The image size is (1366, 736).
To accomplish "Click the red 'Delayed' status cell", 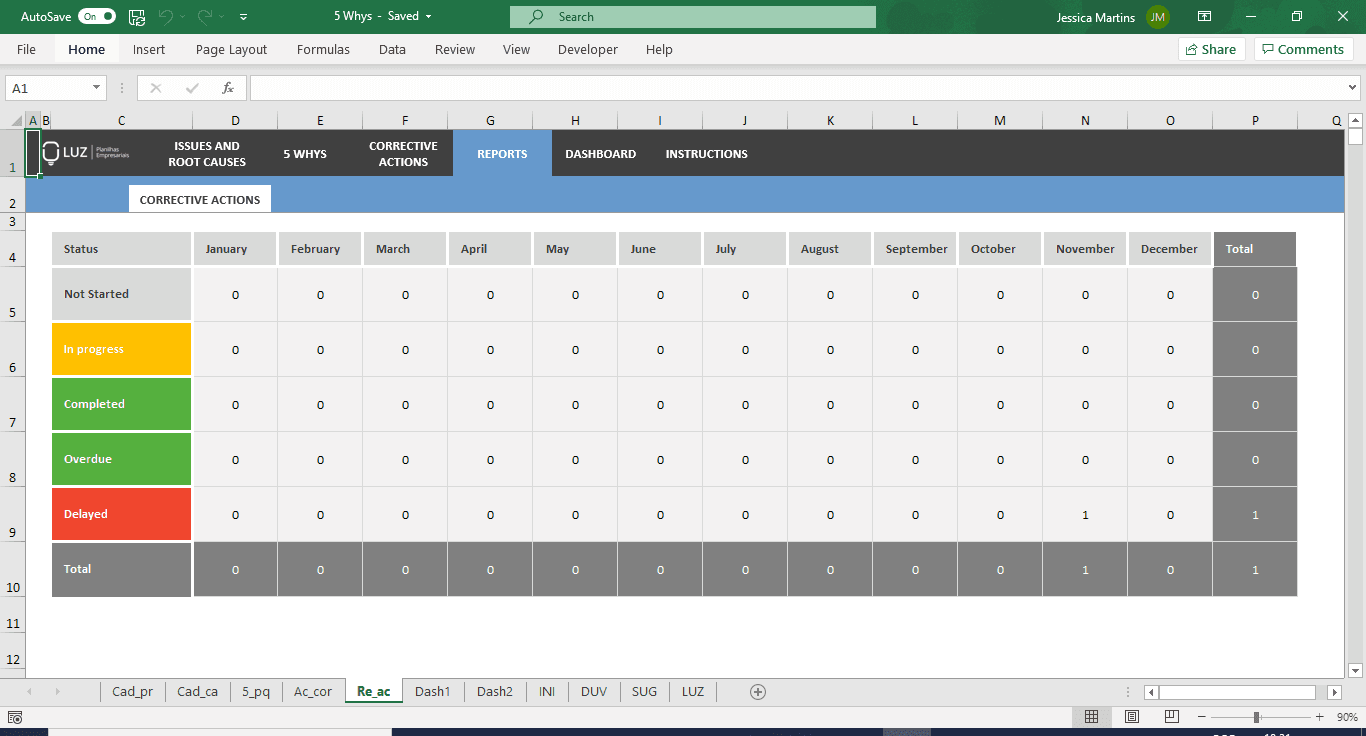I will click(121, 514).
